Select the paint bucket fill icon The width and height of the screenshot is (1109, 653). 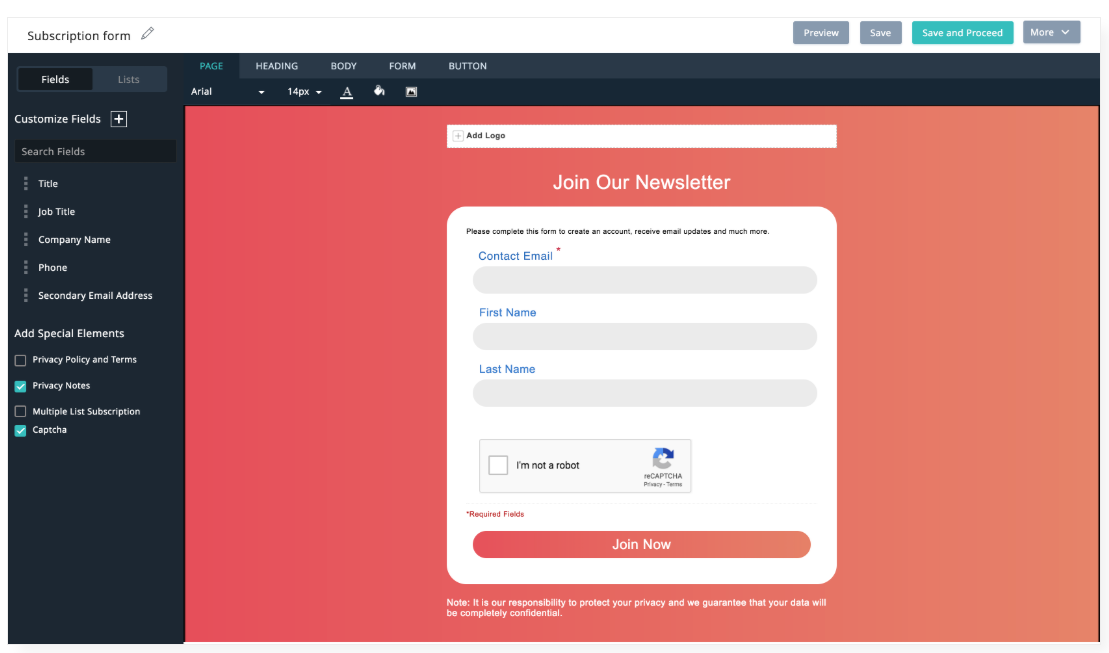coord(379,91)
